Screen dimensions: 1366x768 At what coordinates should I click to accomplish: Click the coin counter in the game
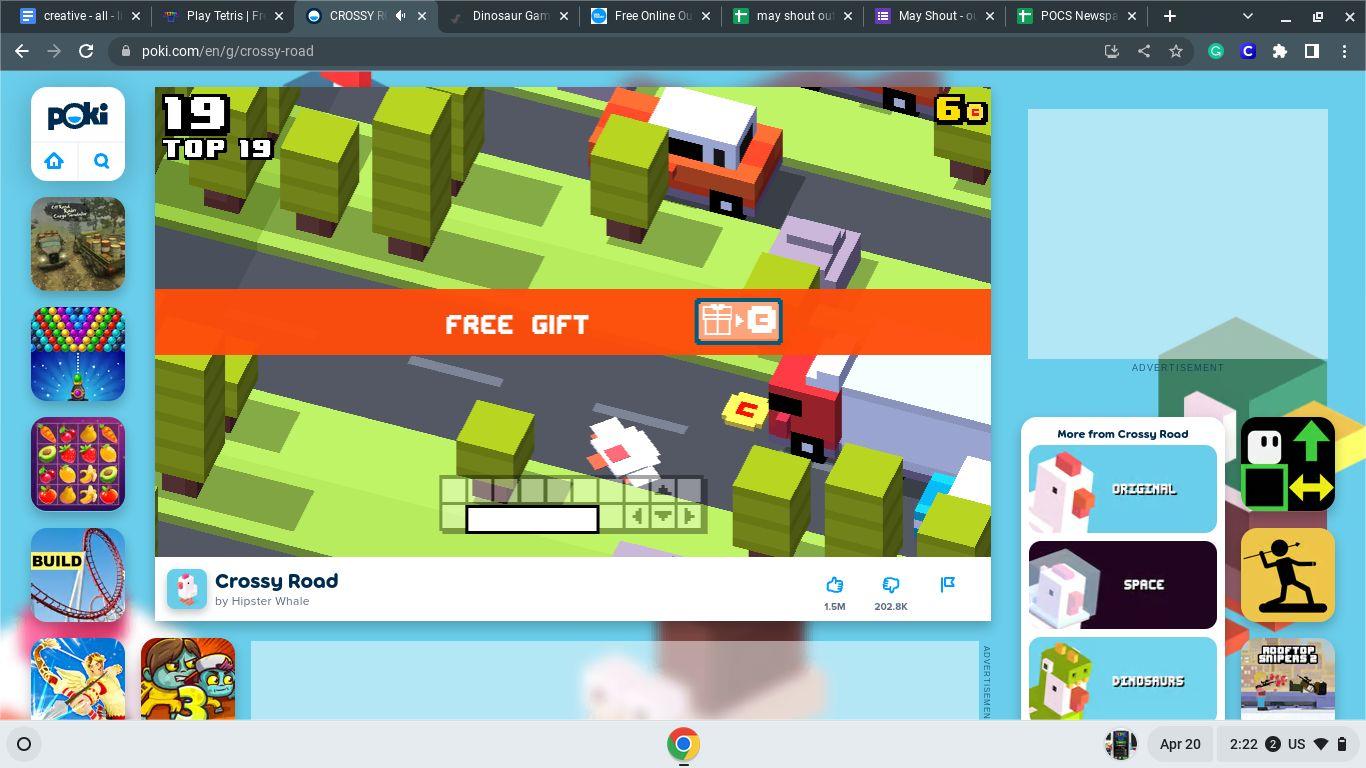pyautogui.click(x=960, y=110)
